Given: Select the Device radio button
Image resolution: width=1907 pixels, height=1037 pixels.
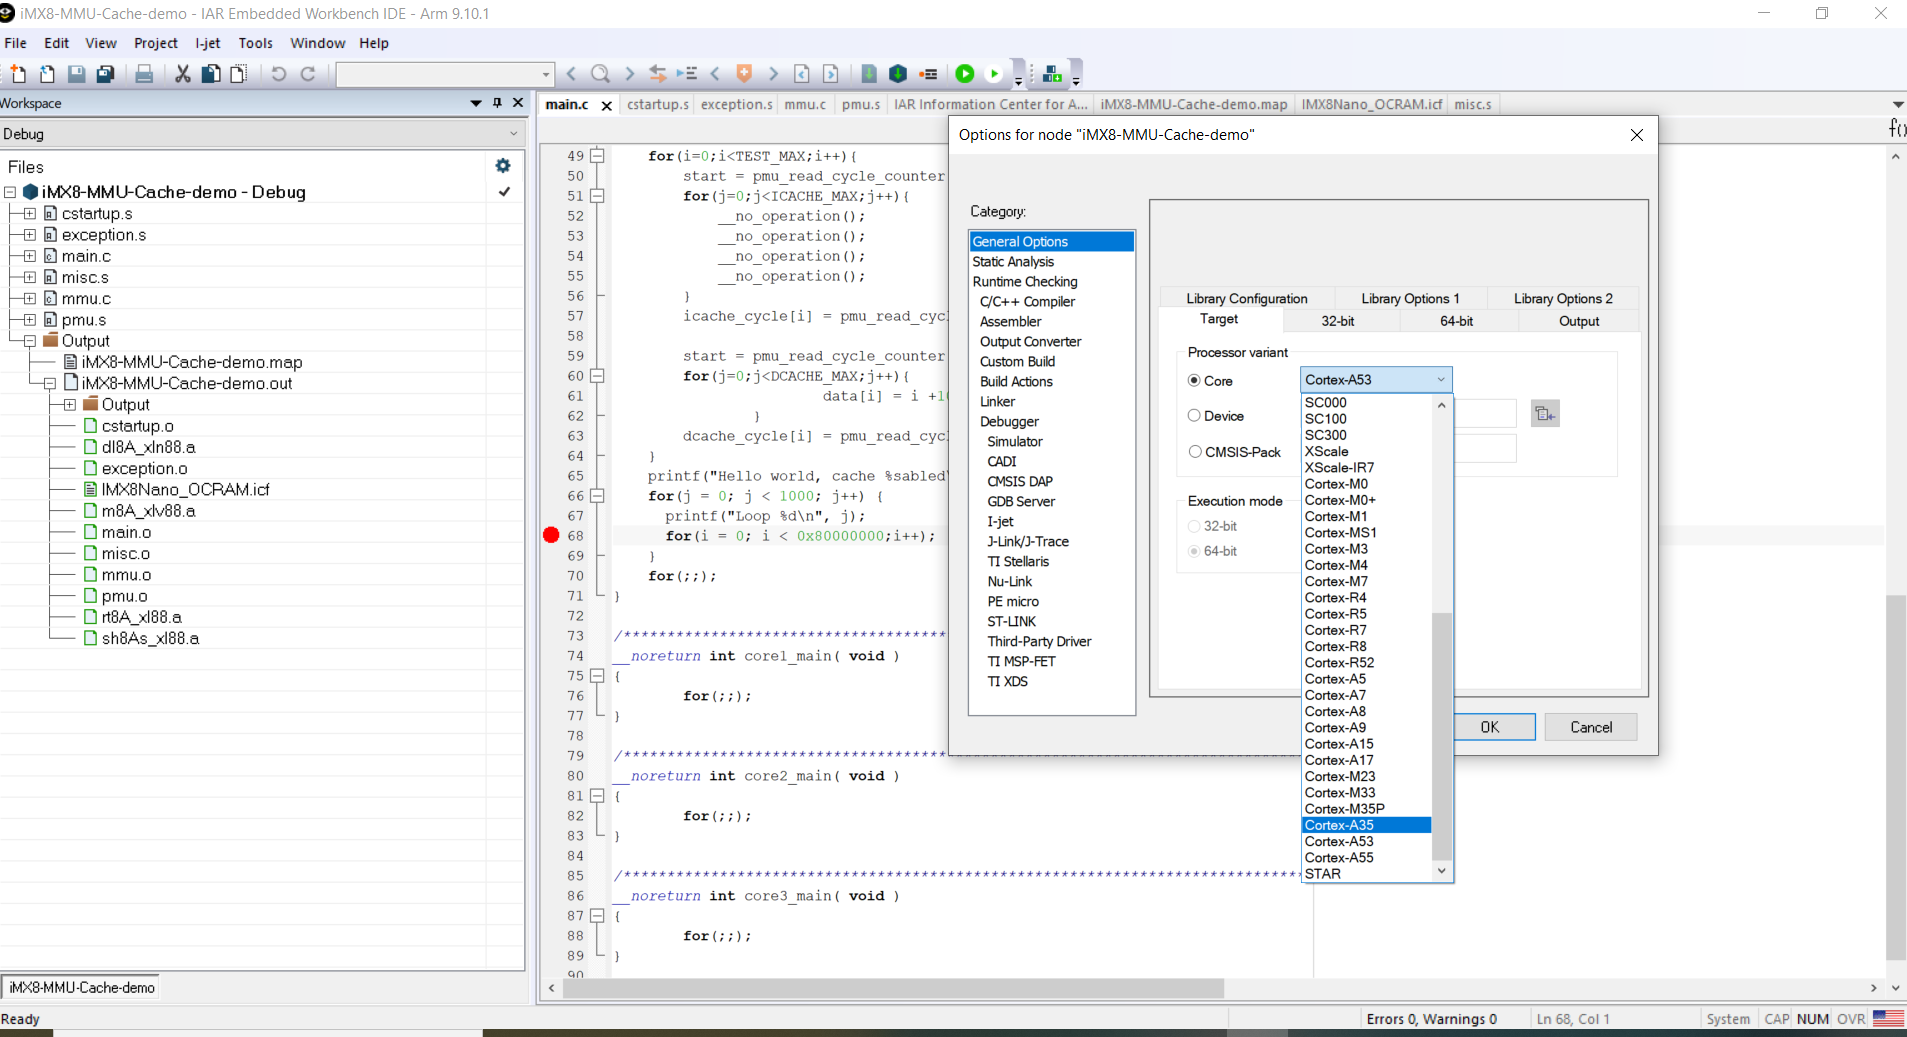Looking at the screenshot, I should coord(1194,416).
